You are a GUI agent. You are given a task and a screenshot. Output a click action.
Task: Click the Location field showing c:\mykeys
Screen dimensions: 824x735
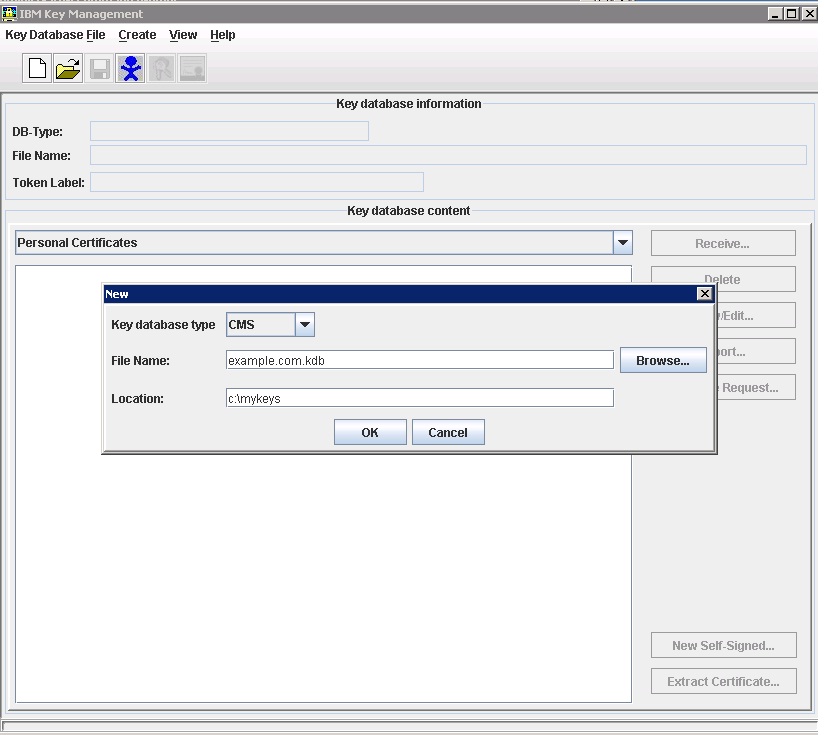click(420, 397)
